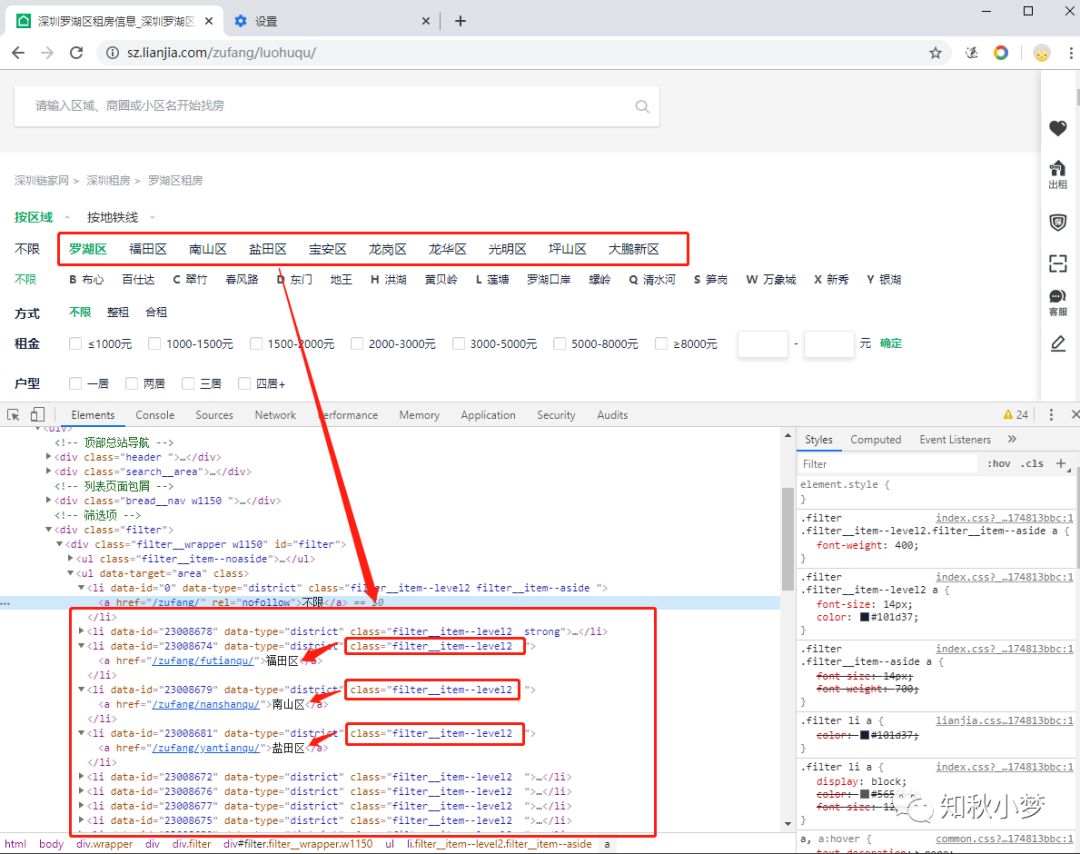Screen dimensions: 1080x854
Task: Check the 两居 room type checkbox
Action: 132,384
